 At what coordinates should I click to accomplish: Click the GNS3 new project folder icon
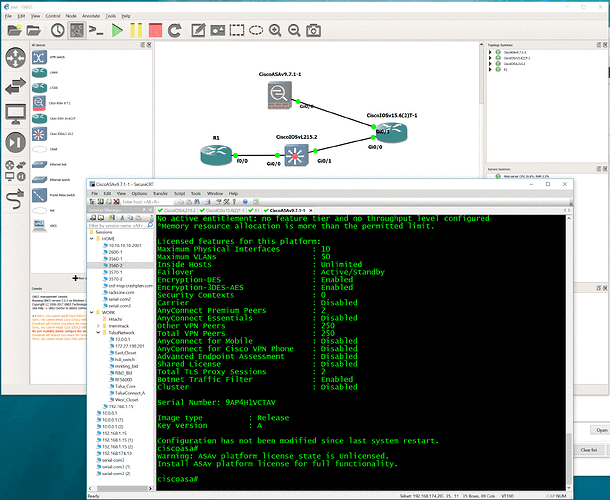(15, 30)
